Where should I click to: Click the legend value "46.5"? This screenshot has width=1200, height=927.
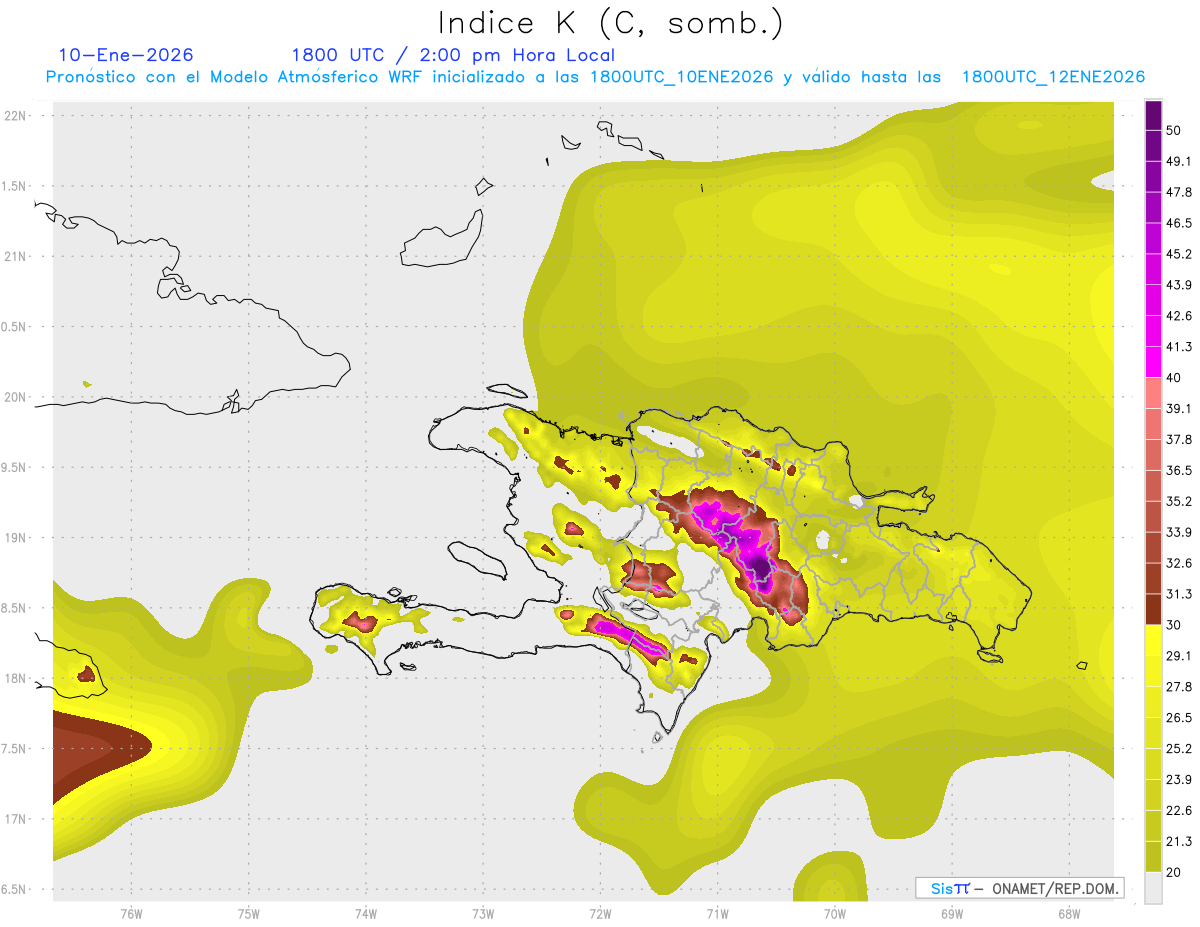point(1178,224)
